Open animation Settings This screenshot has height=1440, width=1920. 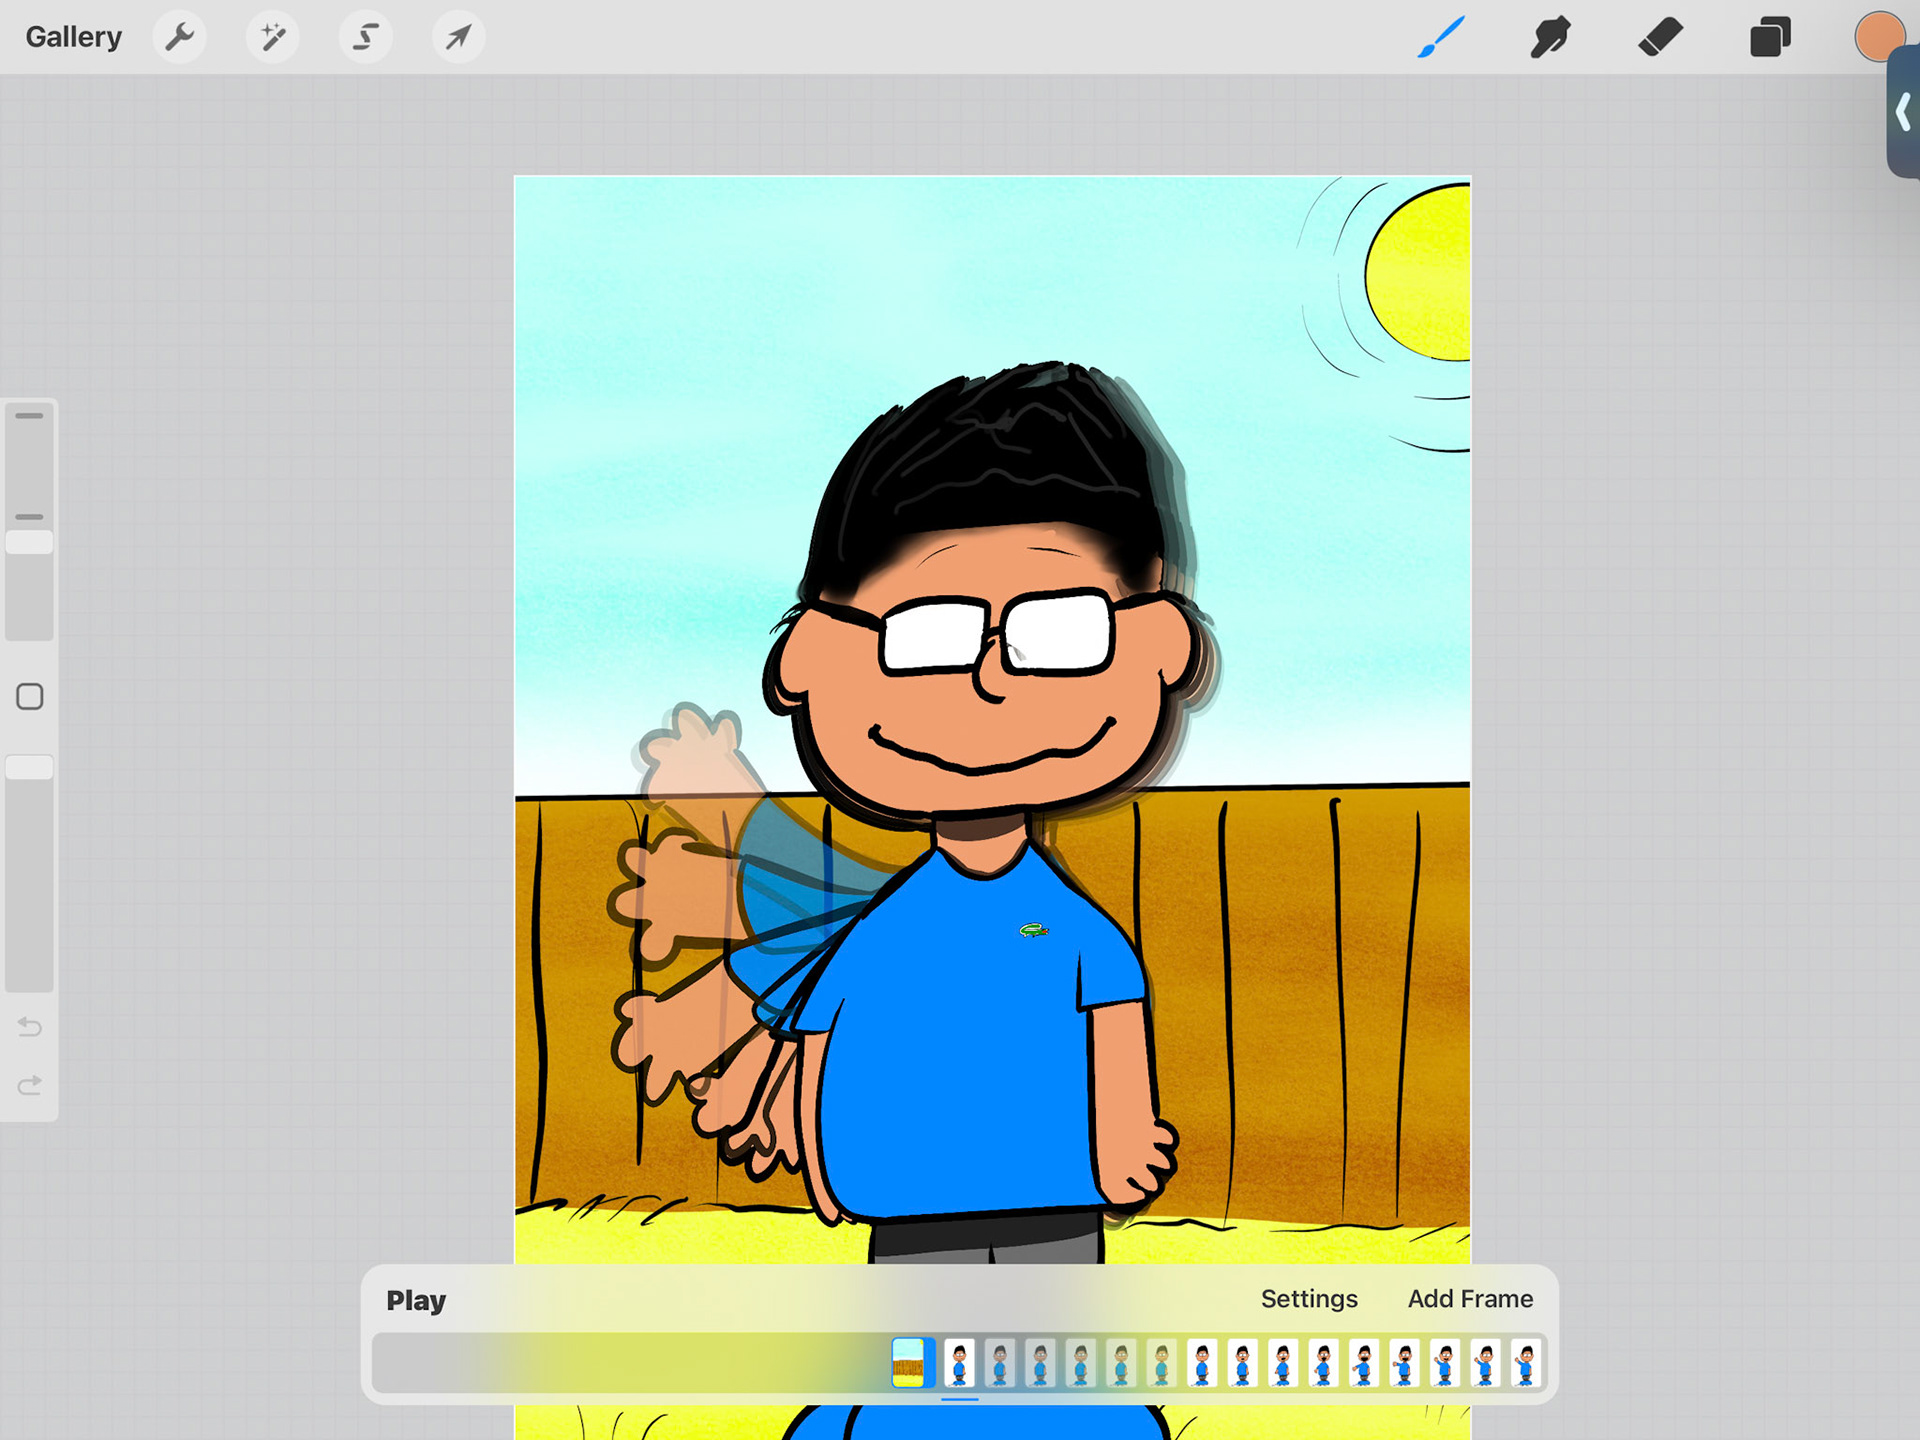point(1308,1298)
